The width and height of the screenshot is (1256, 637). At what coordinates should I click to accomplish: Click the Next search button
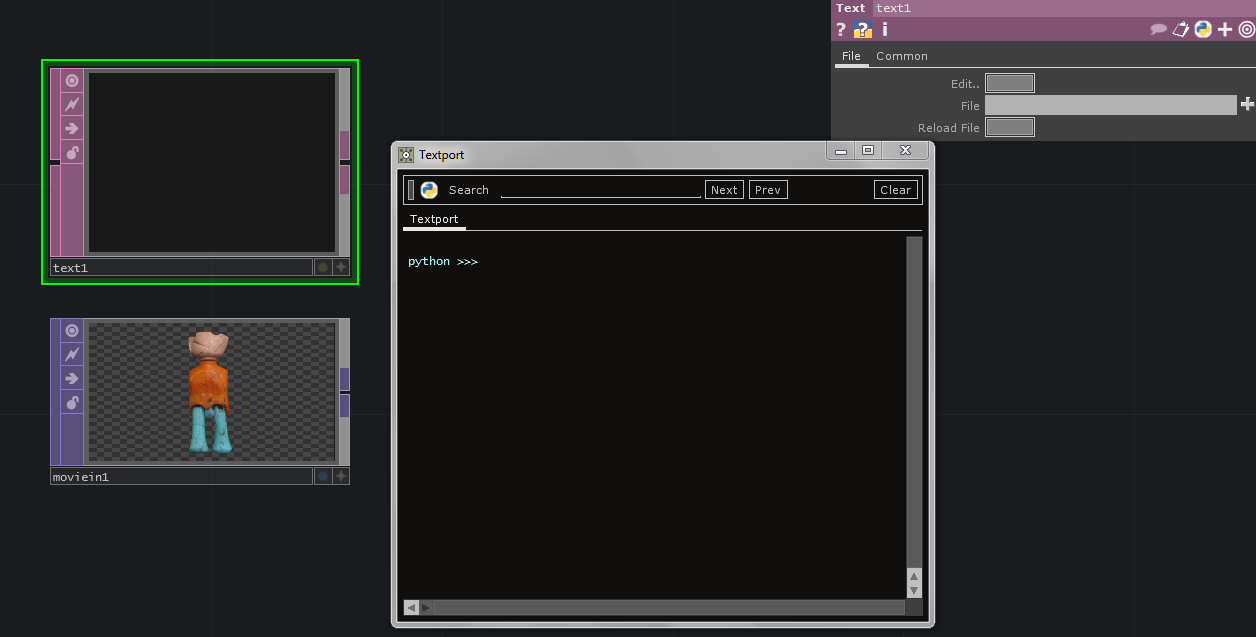[724, 190]
